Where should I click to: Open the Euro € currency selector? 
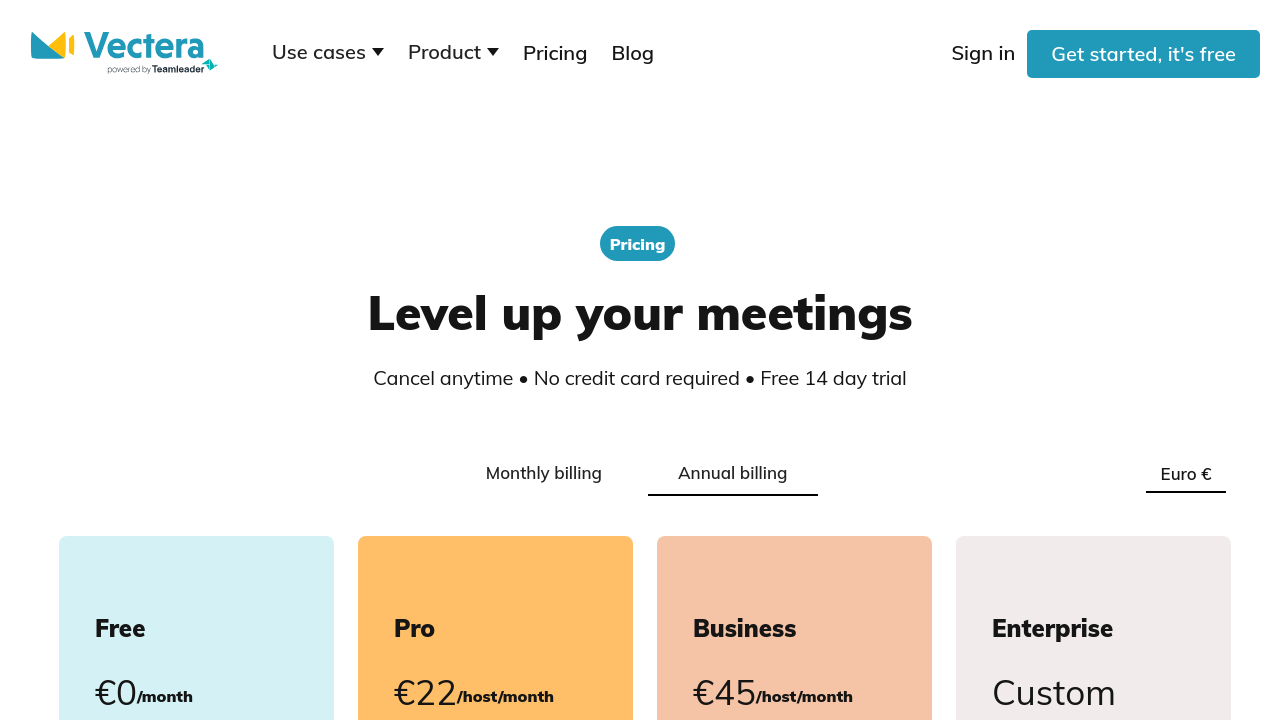(x=1185, y=474)
